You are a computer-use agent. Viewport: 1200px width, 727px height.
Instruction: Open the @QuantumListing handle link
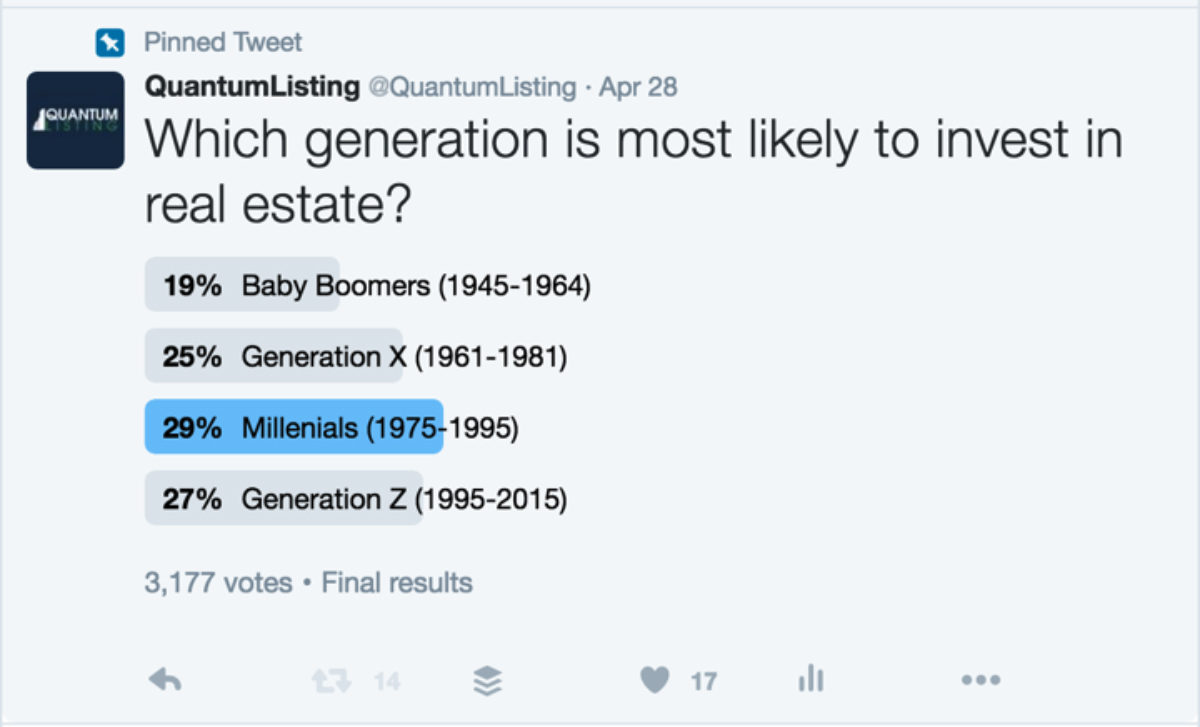click(x=472, y=87)
